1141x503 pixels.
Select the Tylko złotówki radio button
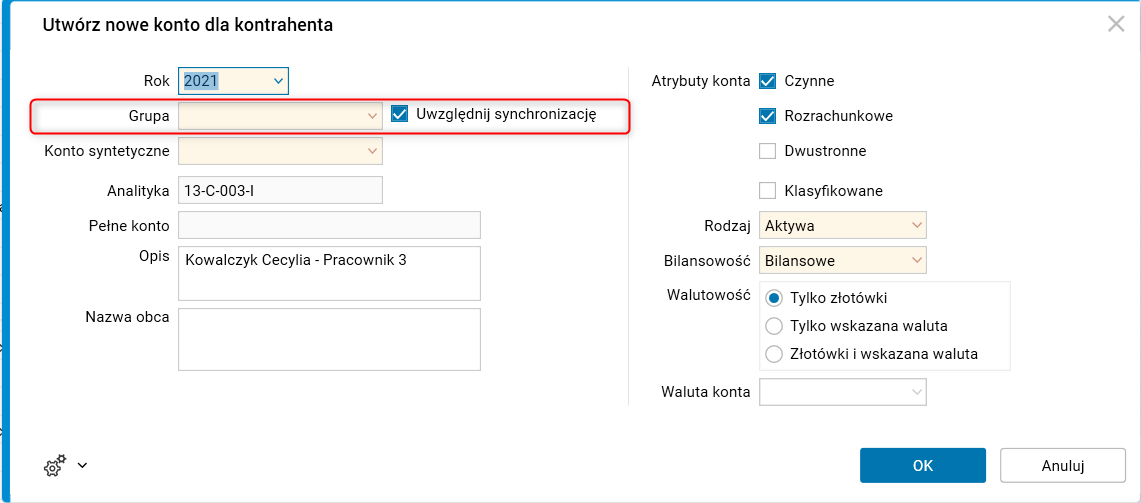(x=773, y=298)
